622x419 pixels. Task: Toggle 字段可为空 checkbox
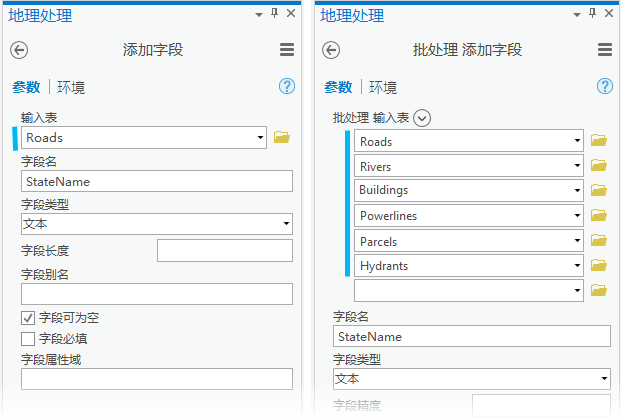pyautogui.click(x=28, y=318)
